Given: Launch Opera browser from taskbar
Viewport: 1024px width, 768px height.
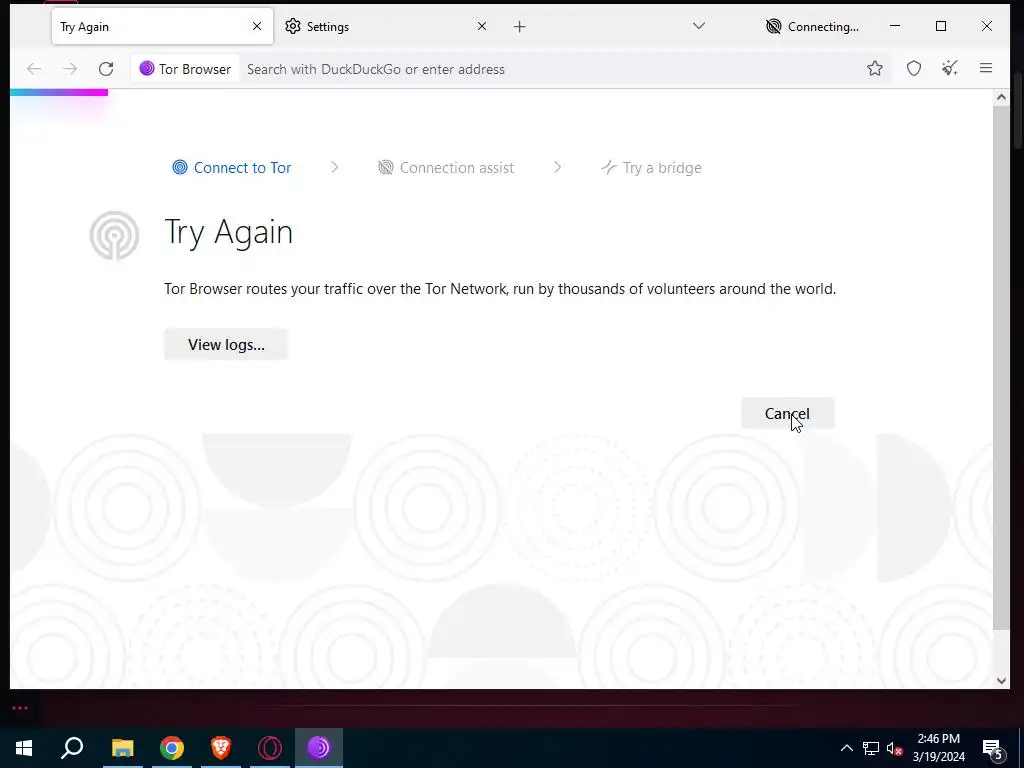Looking at the screenshot, I should pos(270,748).
